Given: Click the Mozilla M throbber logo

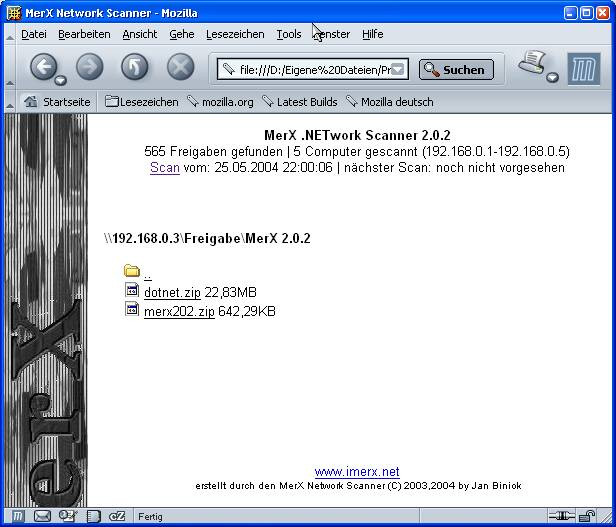Looking at the screenshot, I should coord(584,69).
